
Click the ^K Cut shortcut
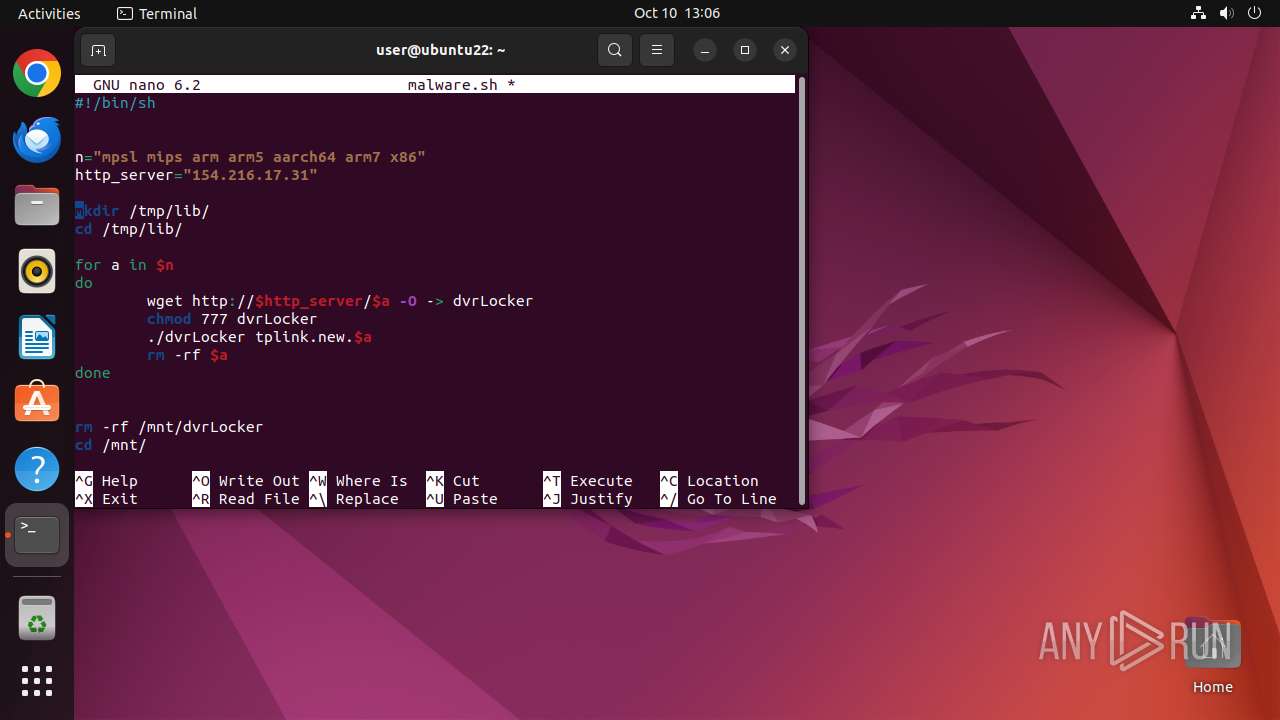pos(453,481)
